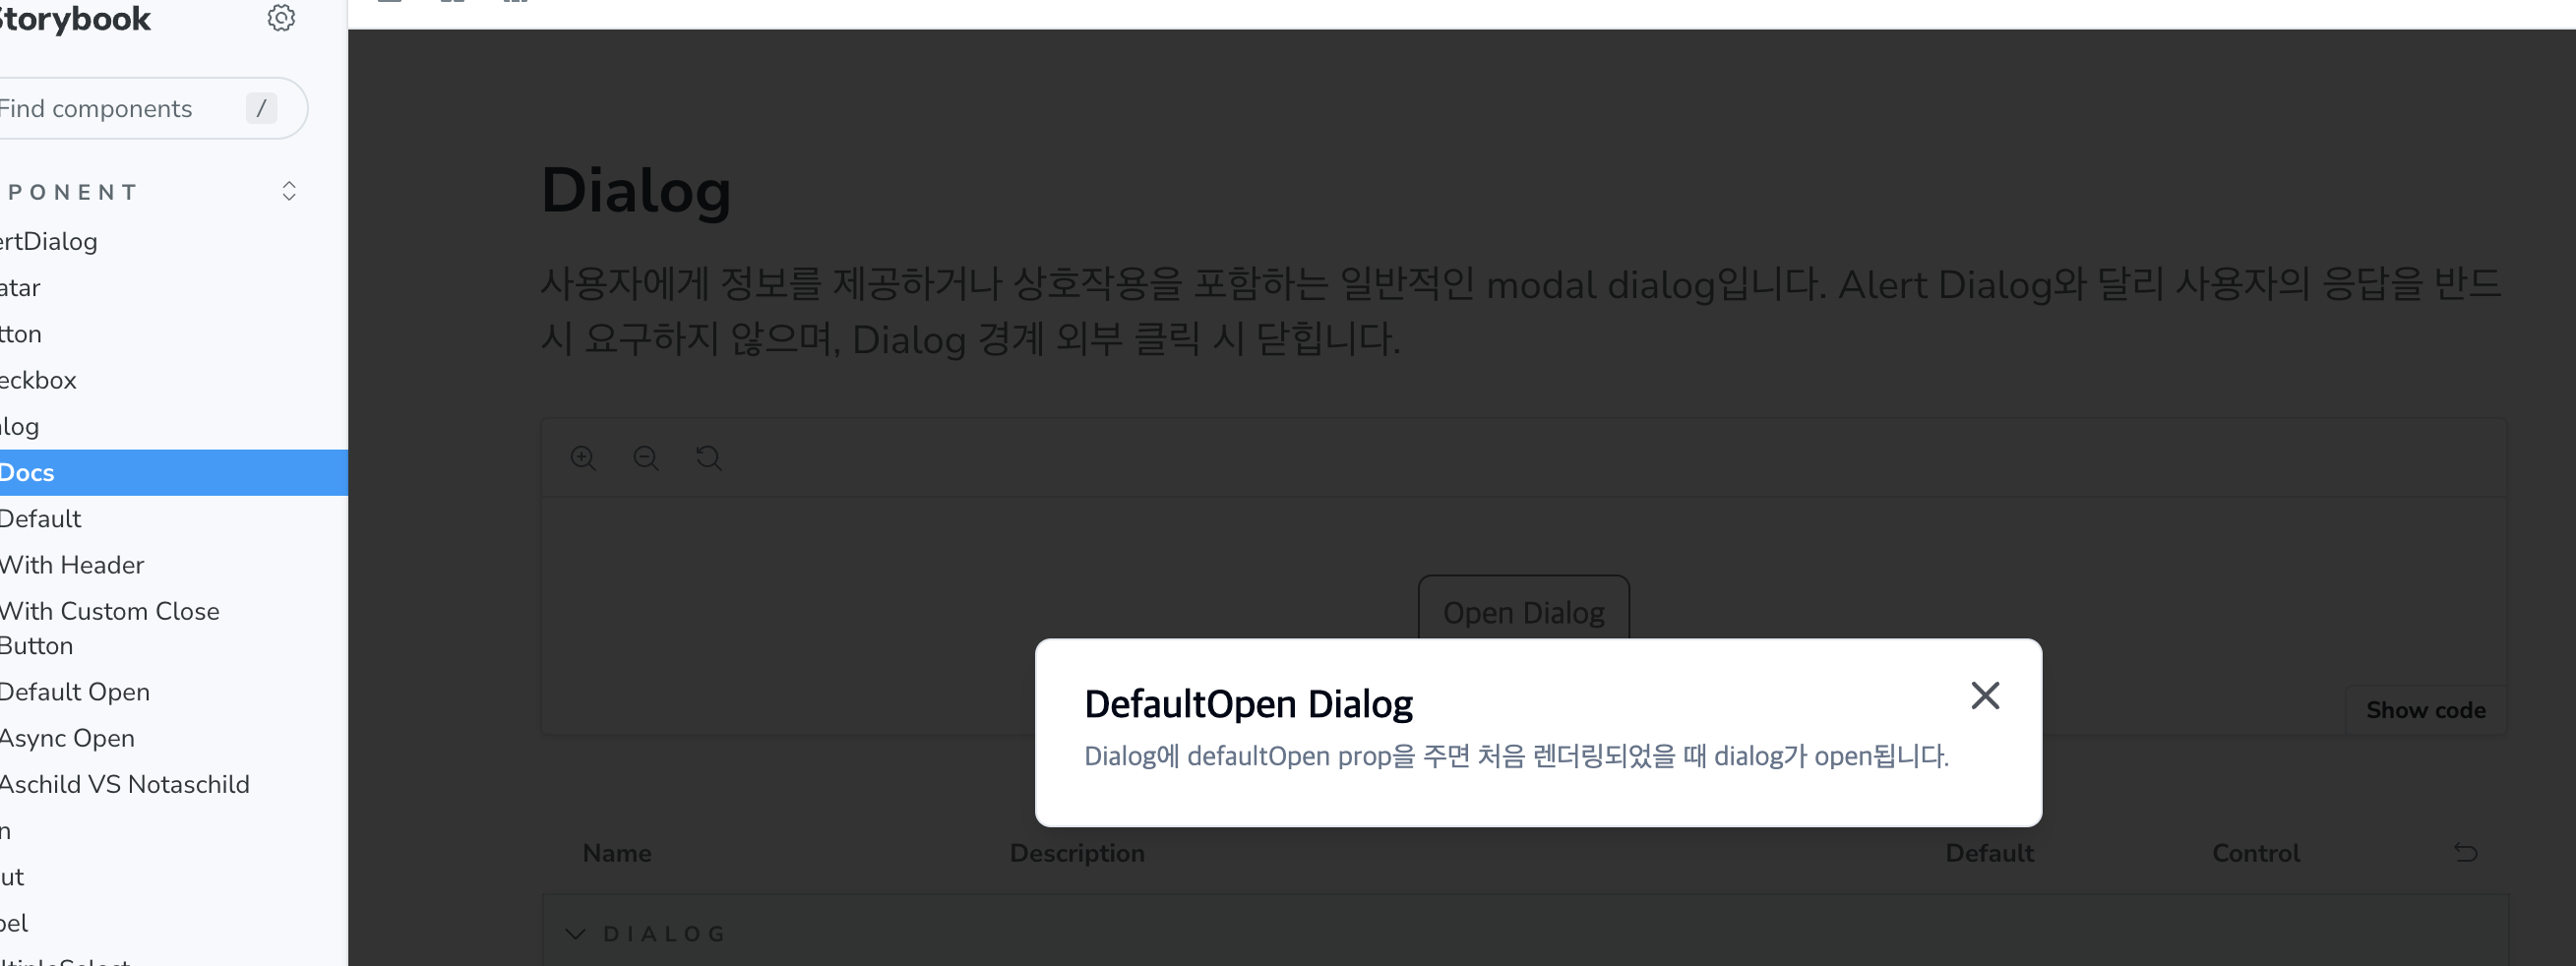Click inside the Find components search field

[x=120, y=108]
